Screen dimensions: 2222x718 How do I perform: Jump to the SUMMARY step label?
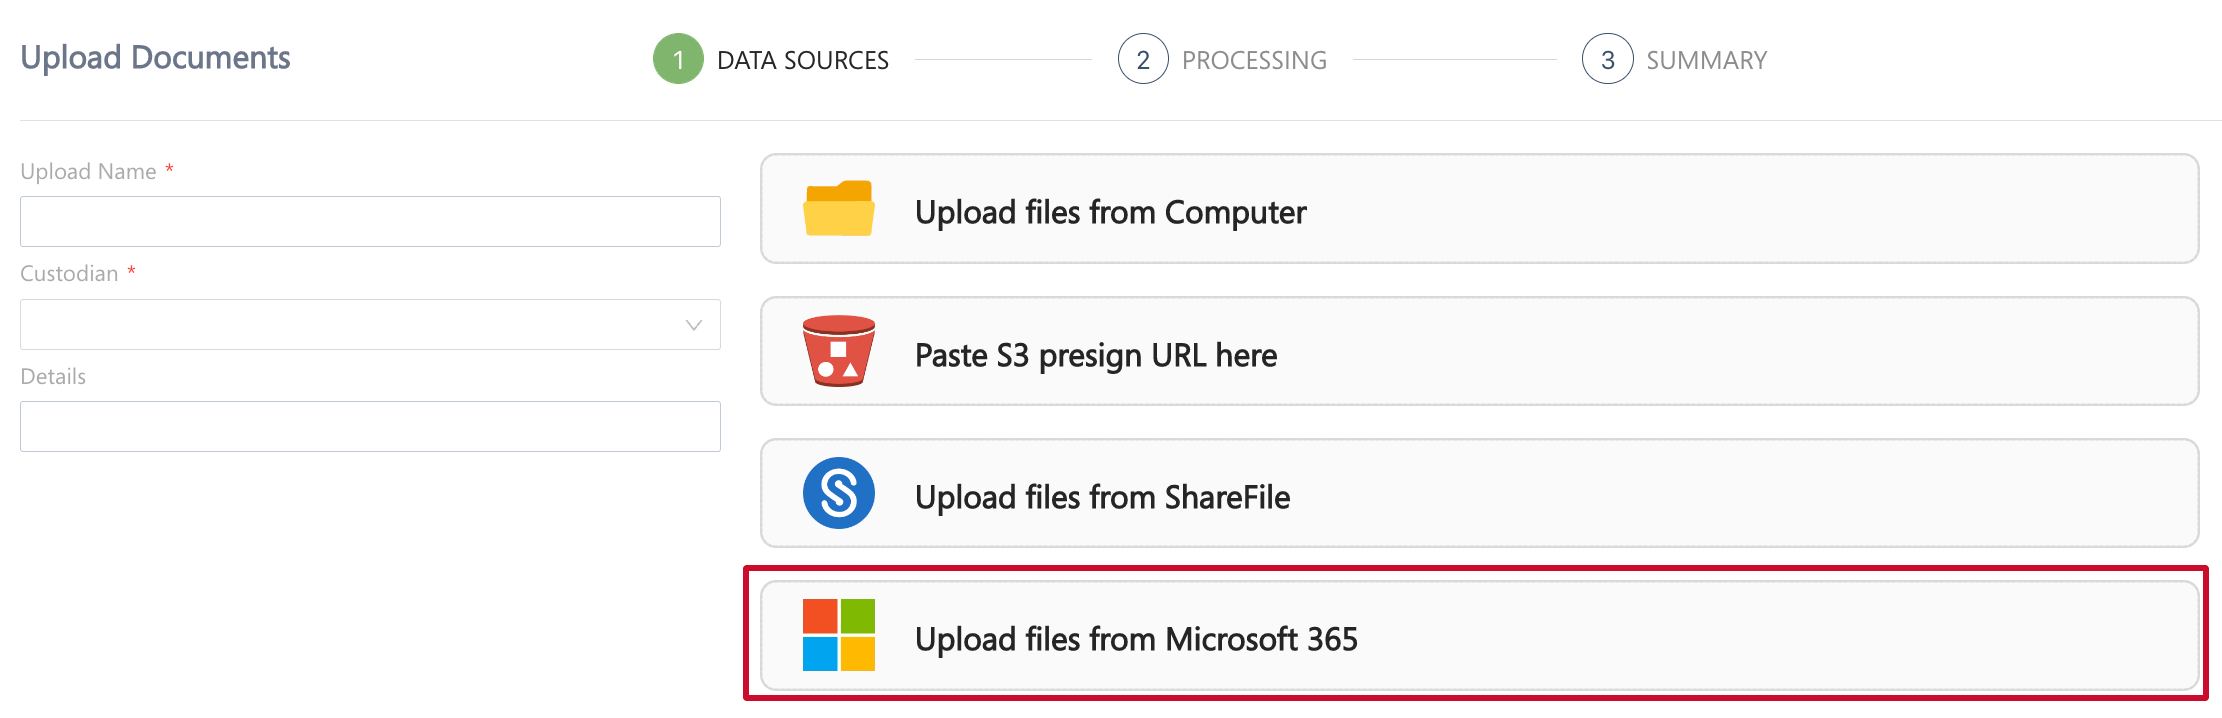(1706, 60)
